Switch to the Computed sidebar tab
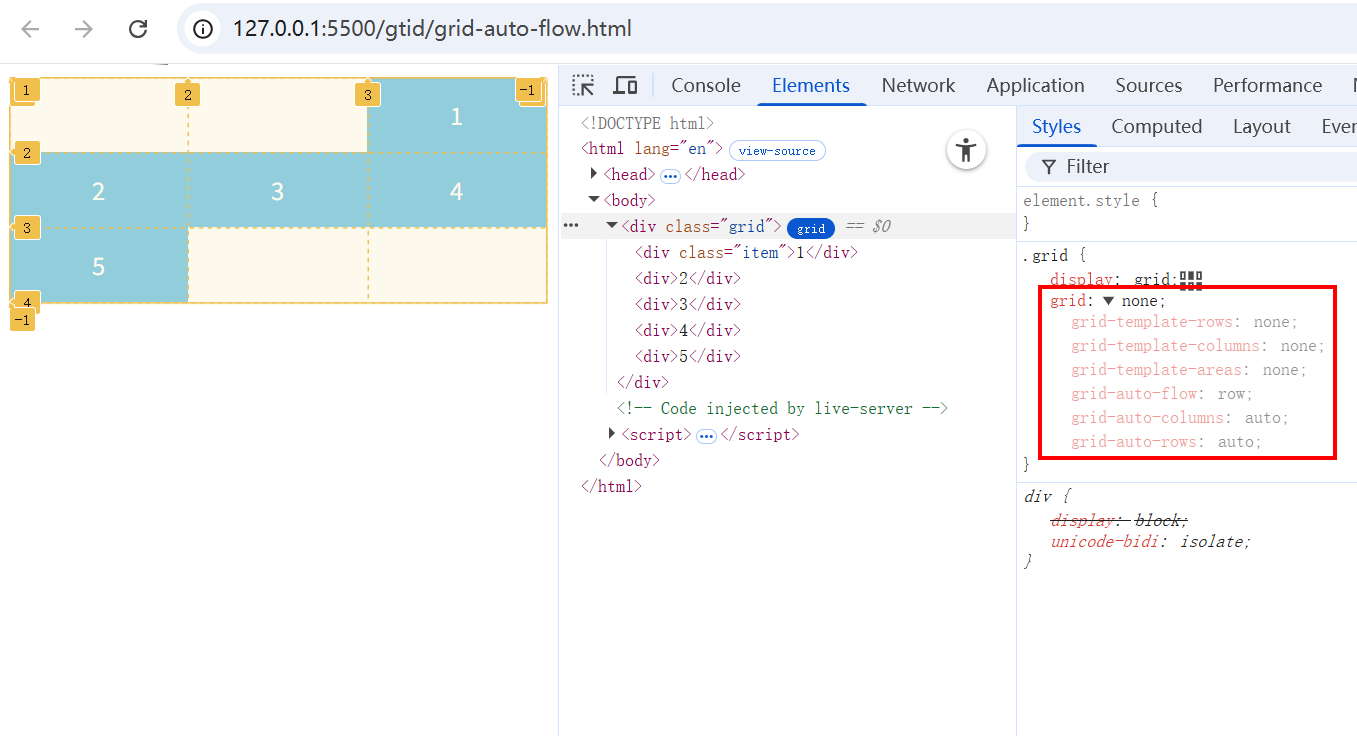 1156,126
